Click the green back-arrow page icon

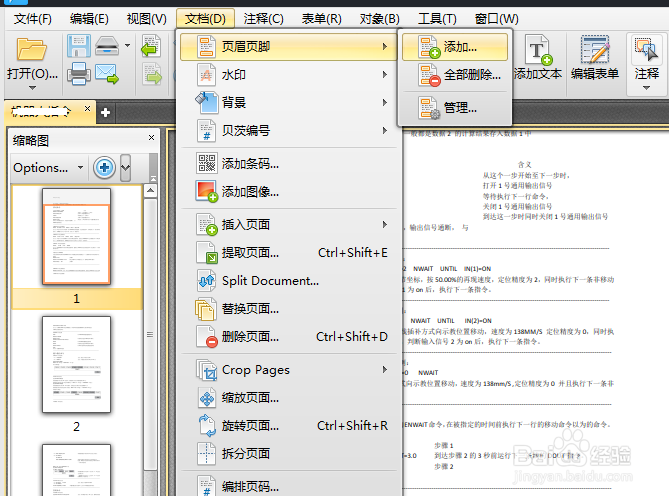tap(151, 46)
